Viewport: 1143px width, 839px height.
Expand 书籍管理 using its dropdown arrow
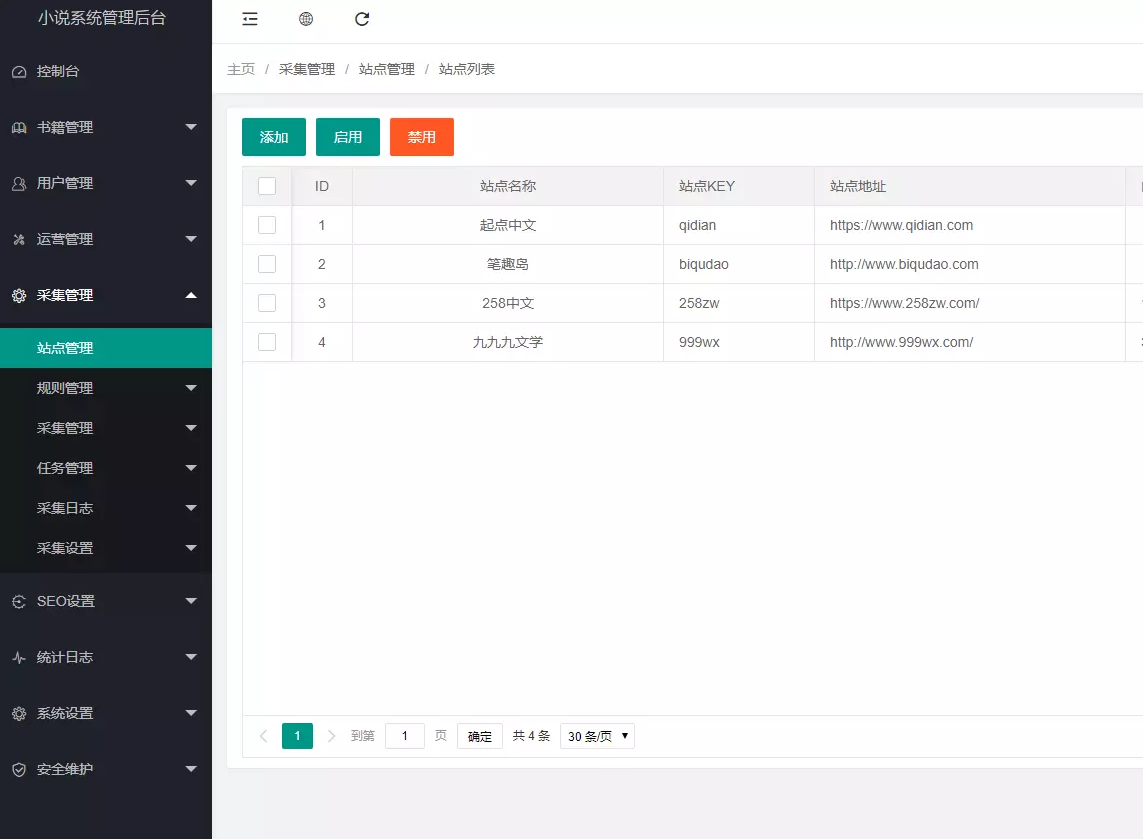[191, 127]
